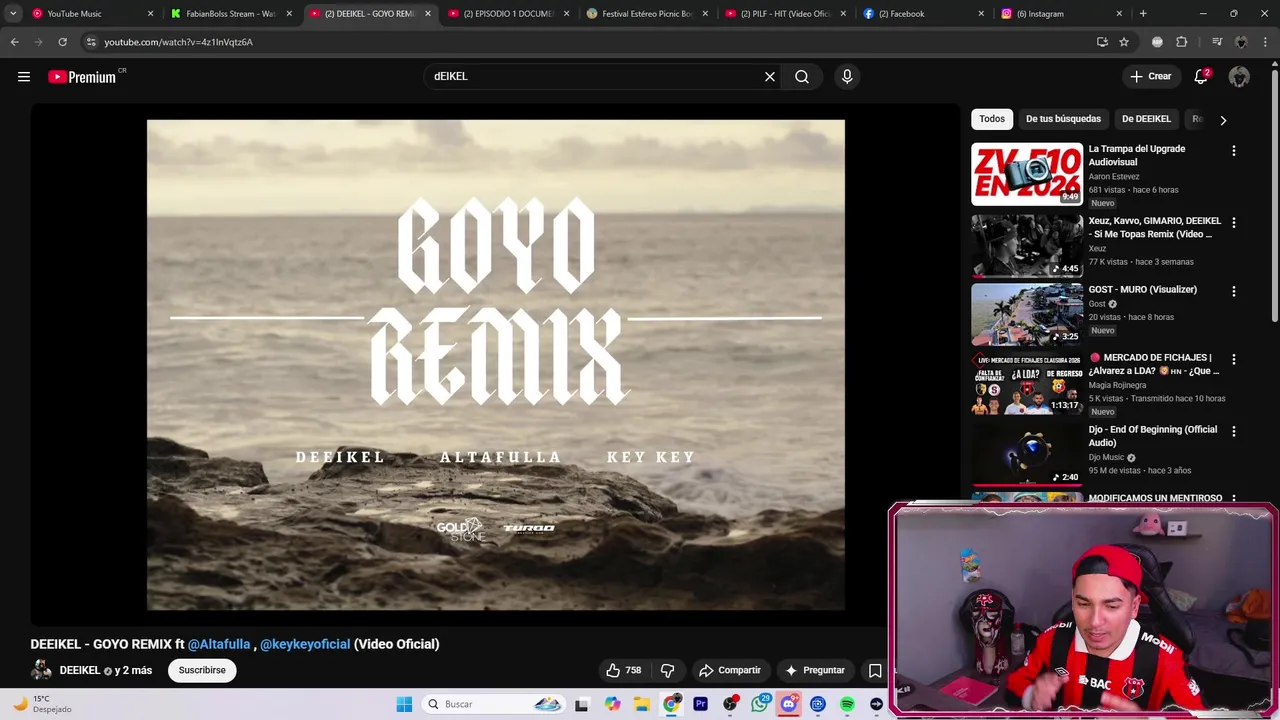
Task: Bookmark this page with the star
Action: click(1124, 42)
